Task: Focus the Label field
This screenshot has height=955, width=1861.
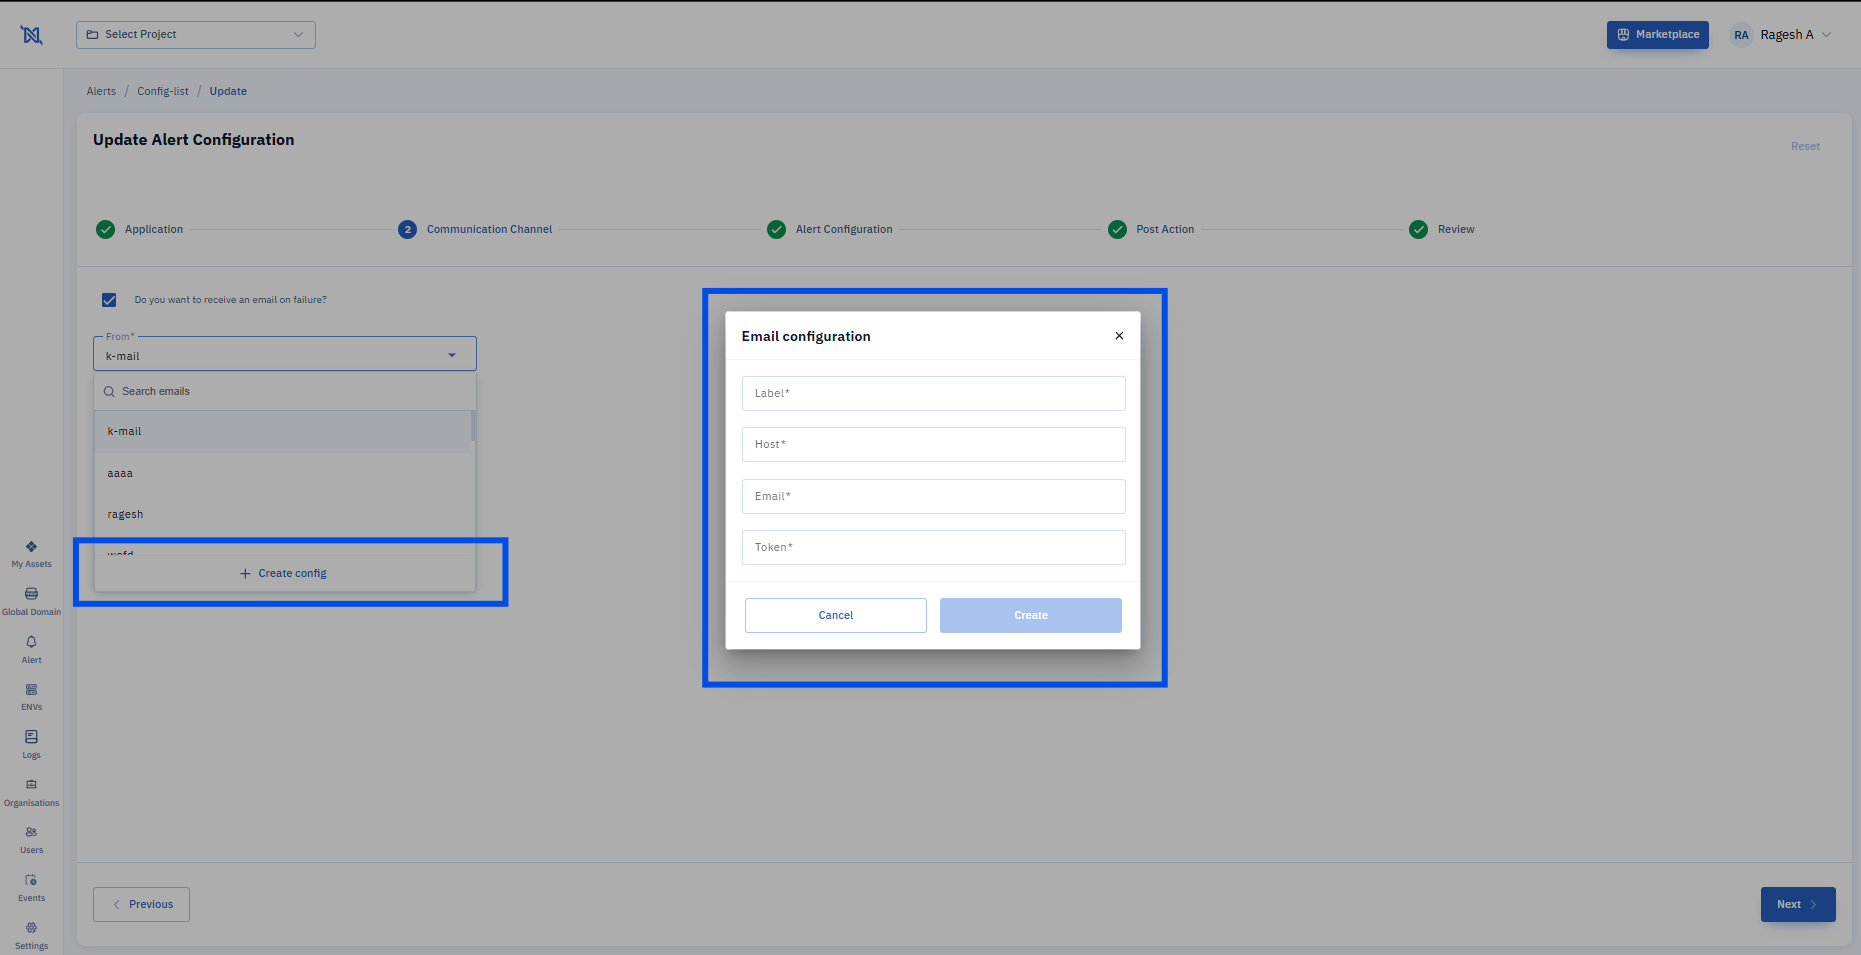Action: tap(933, 393)
